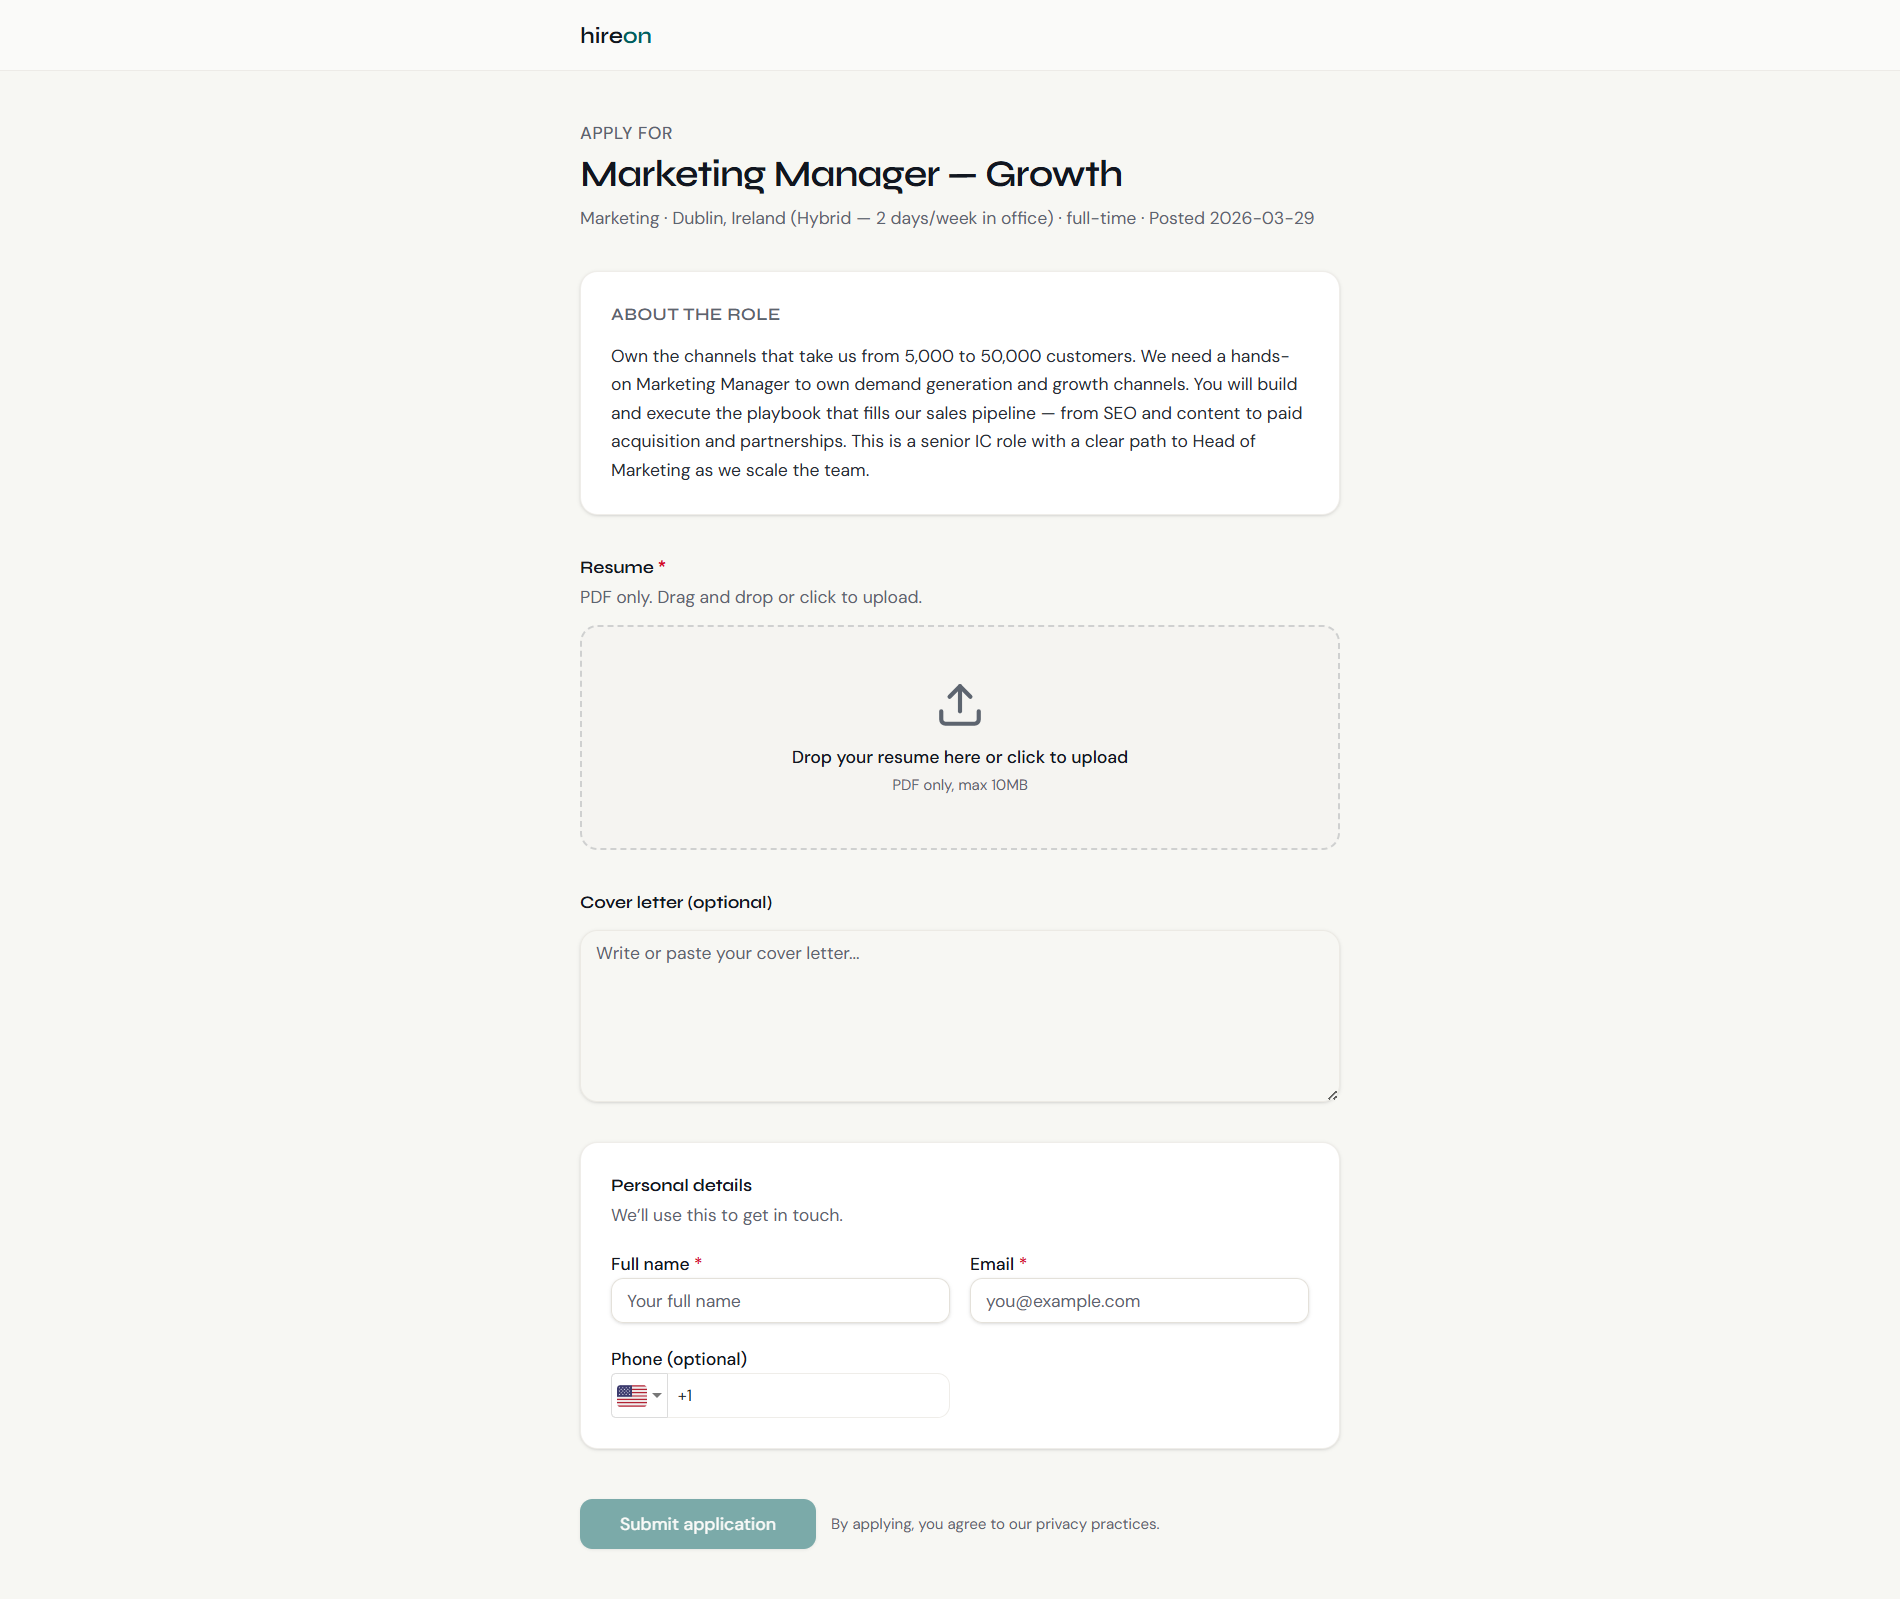
Task: Click the US flag icon in phone field
Action: tap(633, 1394)
